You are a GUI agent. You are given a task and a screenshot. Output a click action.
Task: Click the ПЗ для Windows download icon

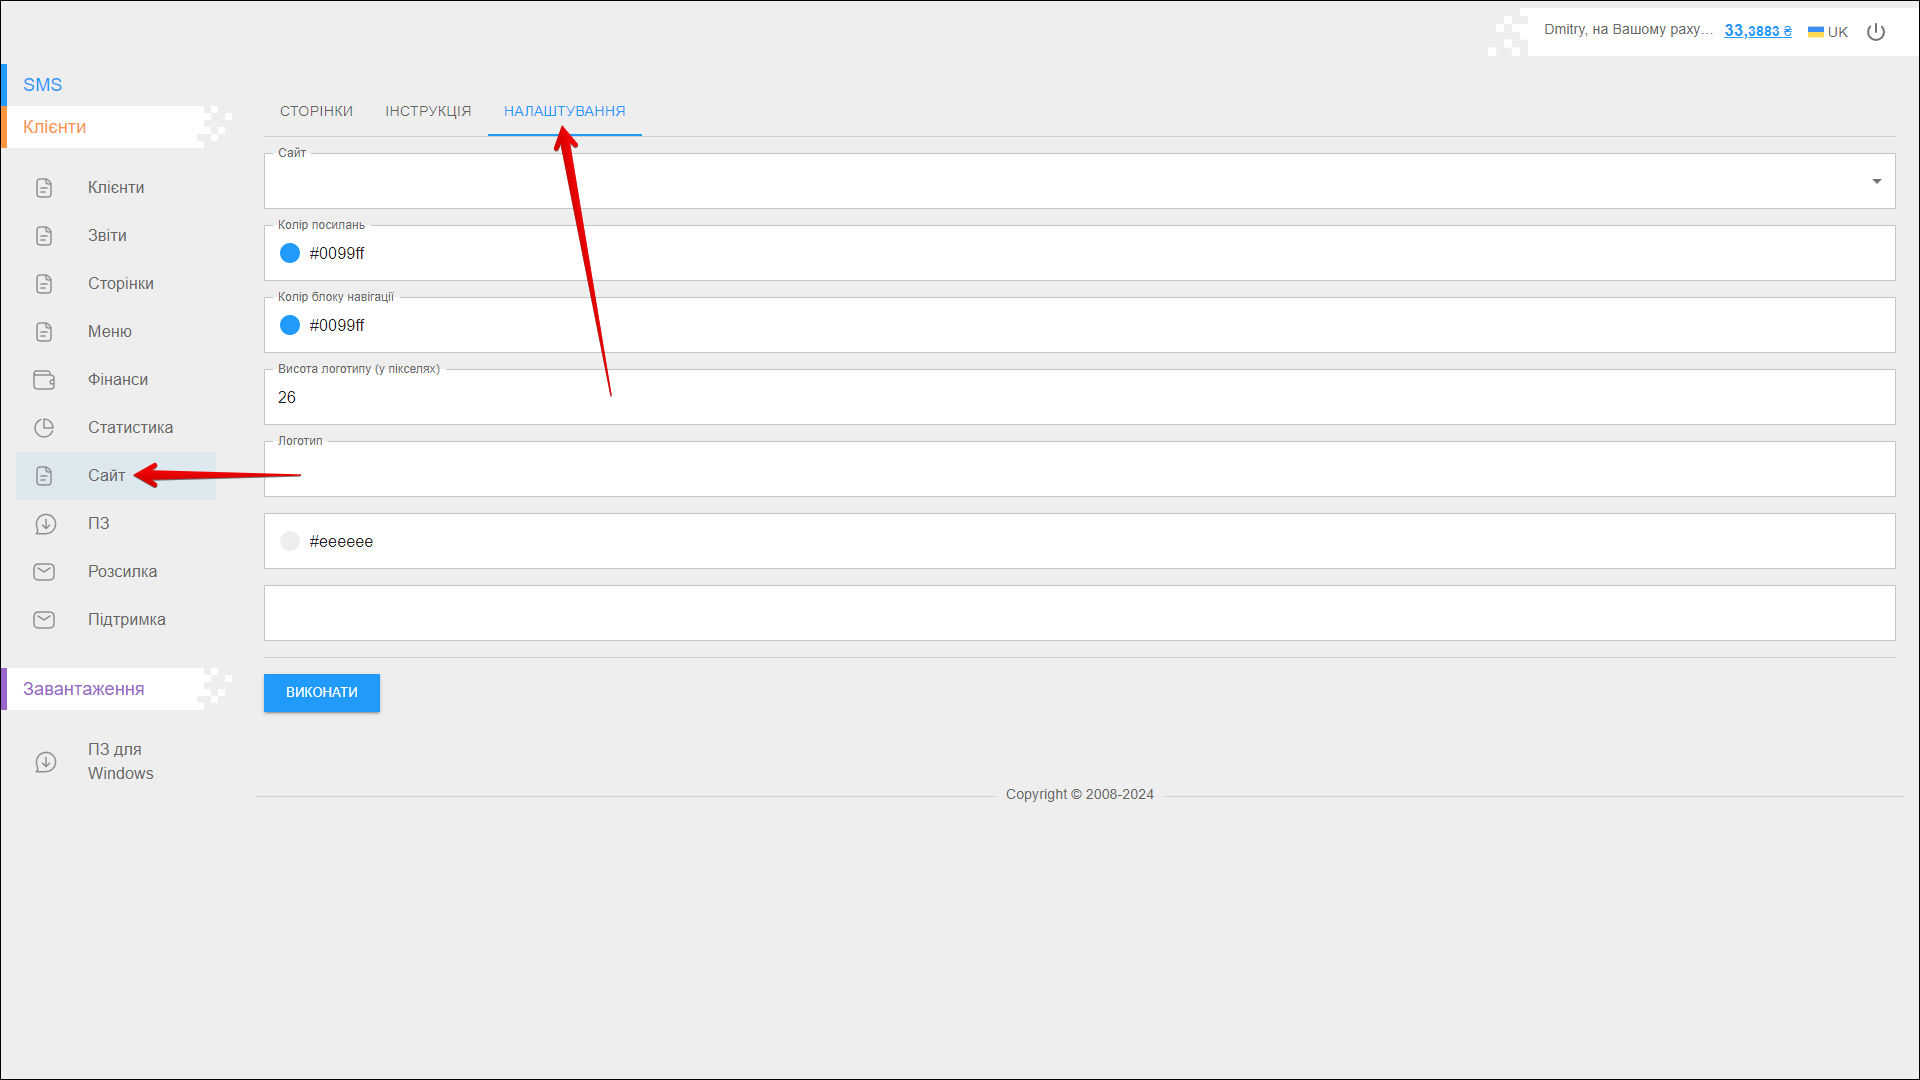(x=45, y=762)
